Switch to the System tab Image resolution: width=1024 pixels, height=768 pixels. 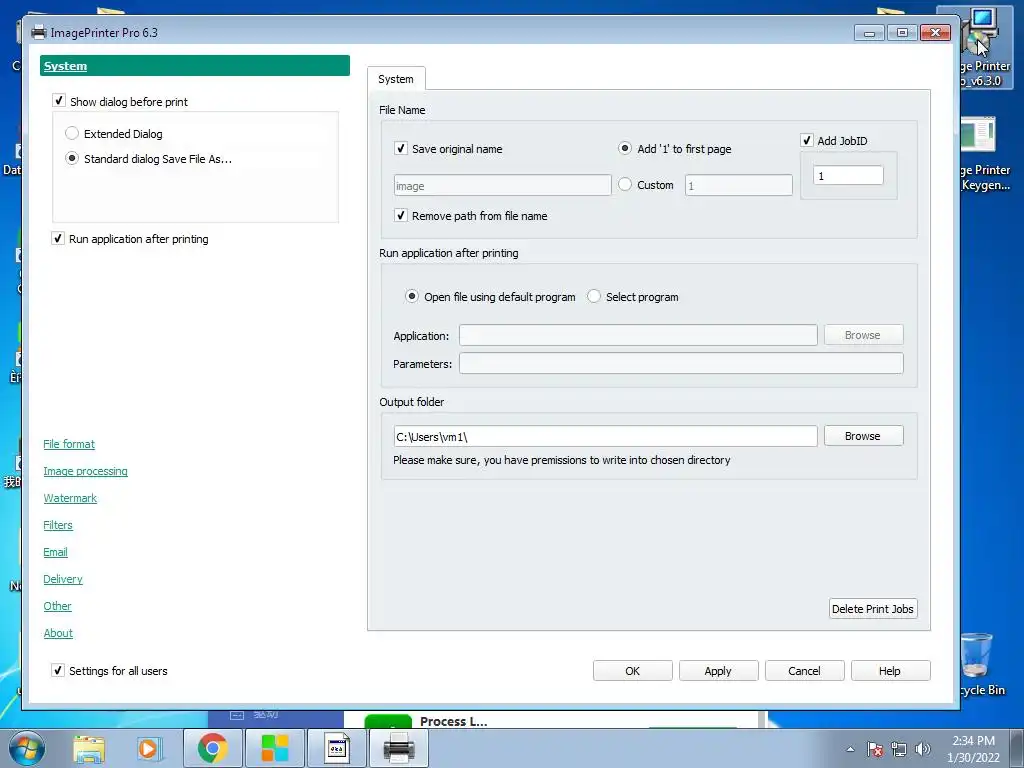click(396, 79)
